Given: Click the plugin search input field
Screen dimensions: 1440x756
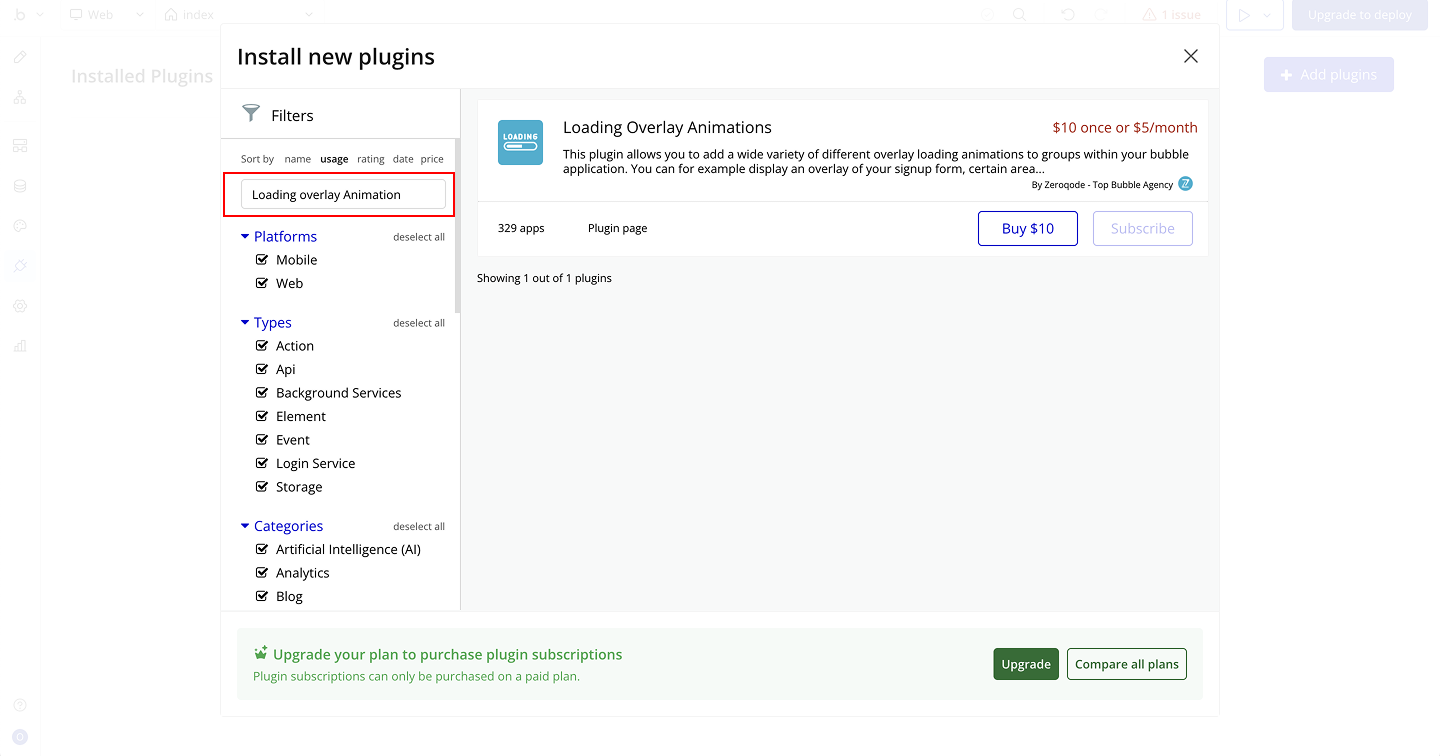Looking at the screenshot, I should pyautogui.click(x=343, y=195).
